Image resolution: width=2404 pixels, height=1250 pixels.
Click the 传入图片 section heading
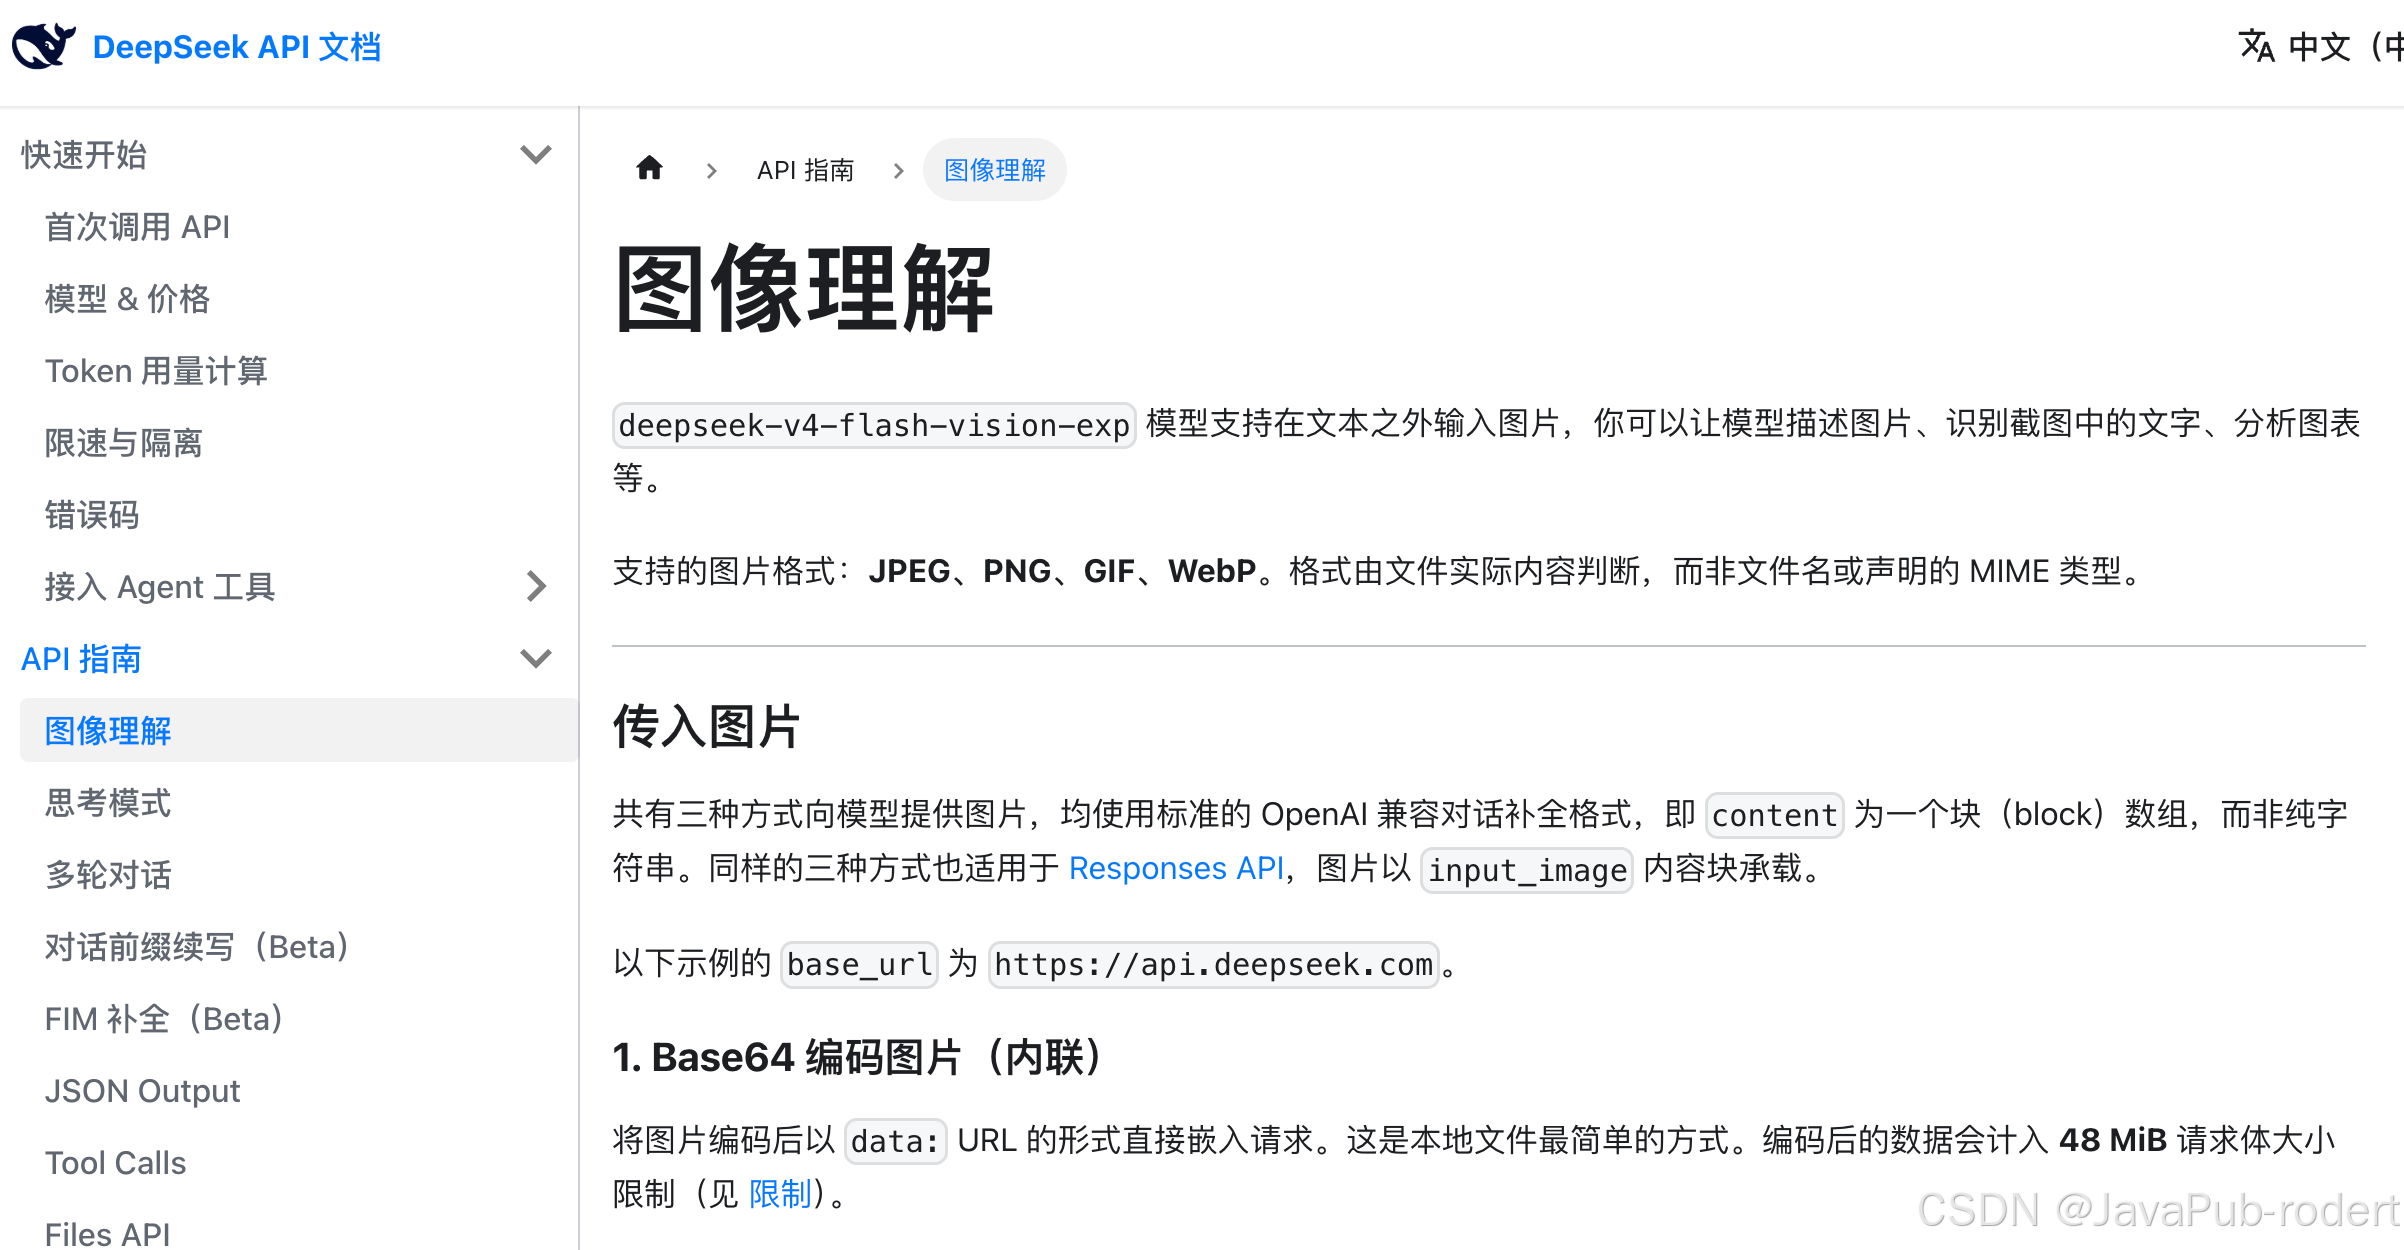point(707,726)
